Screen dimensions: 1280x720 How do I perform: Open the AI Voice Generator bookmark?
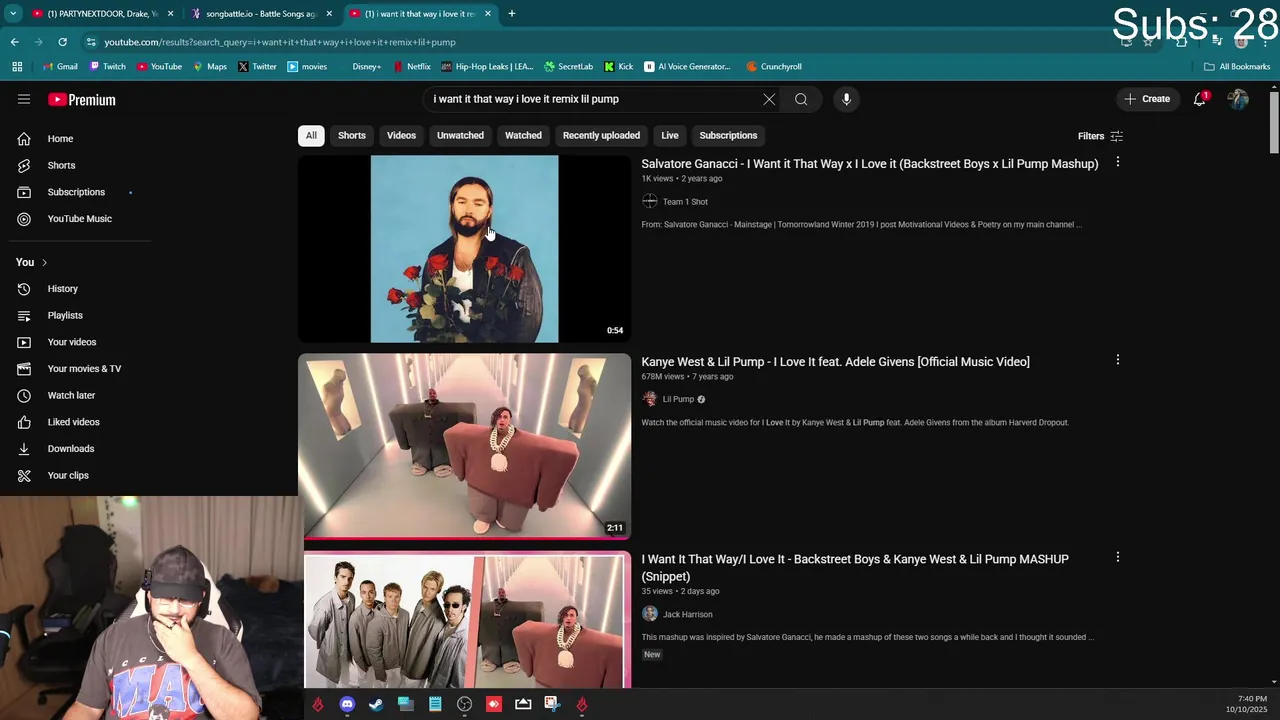tap(688, 67)
